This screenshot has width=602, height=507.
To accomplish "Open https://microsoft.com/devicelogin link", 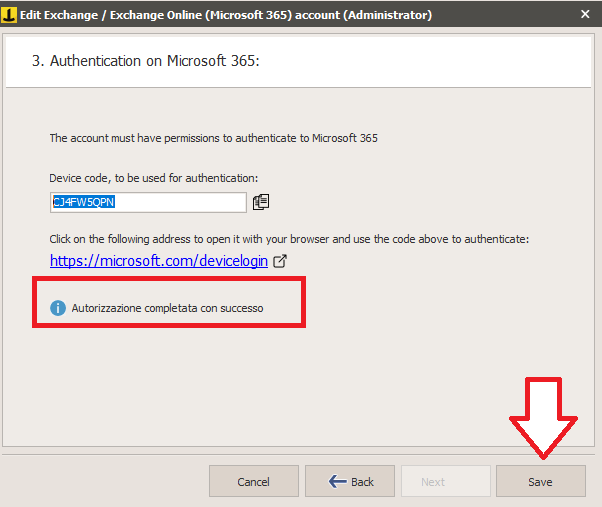I will point(159,261).
